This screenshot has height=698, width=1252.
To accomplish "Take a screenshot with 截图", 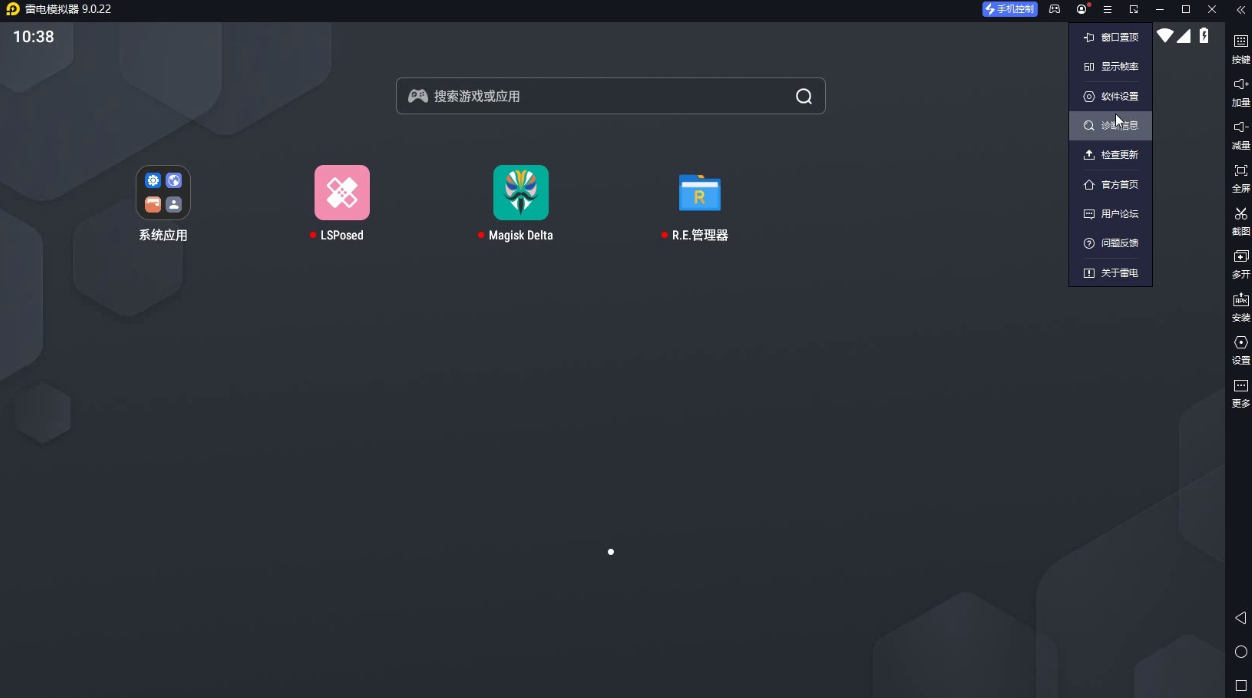I will tap(1240, 221).
